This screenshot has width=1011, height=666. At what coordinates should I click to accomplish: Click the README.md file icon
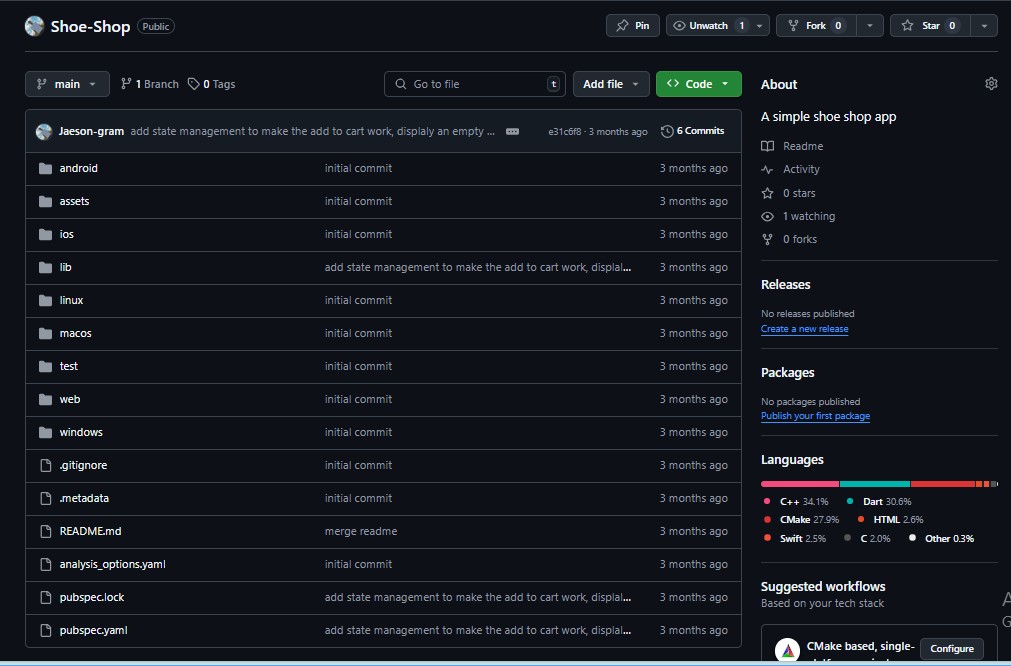(x=45, y=531)
